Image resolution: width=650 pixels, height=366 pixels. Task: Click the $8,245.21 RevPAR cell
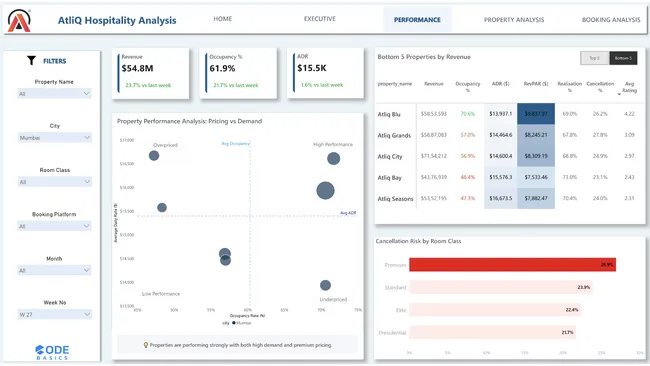[x=536, y=135]
